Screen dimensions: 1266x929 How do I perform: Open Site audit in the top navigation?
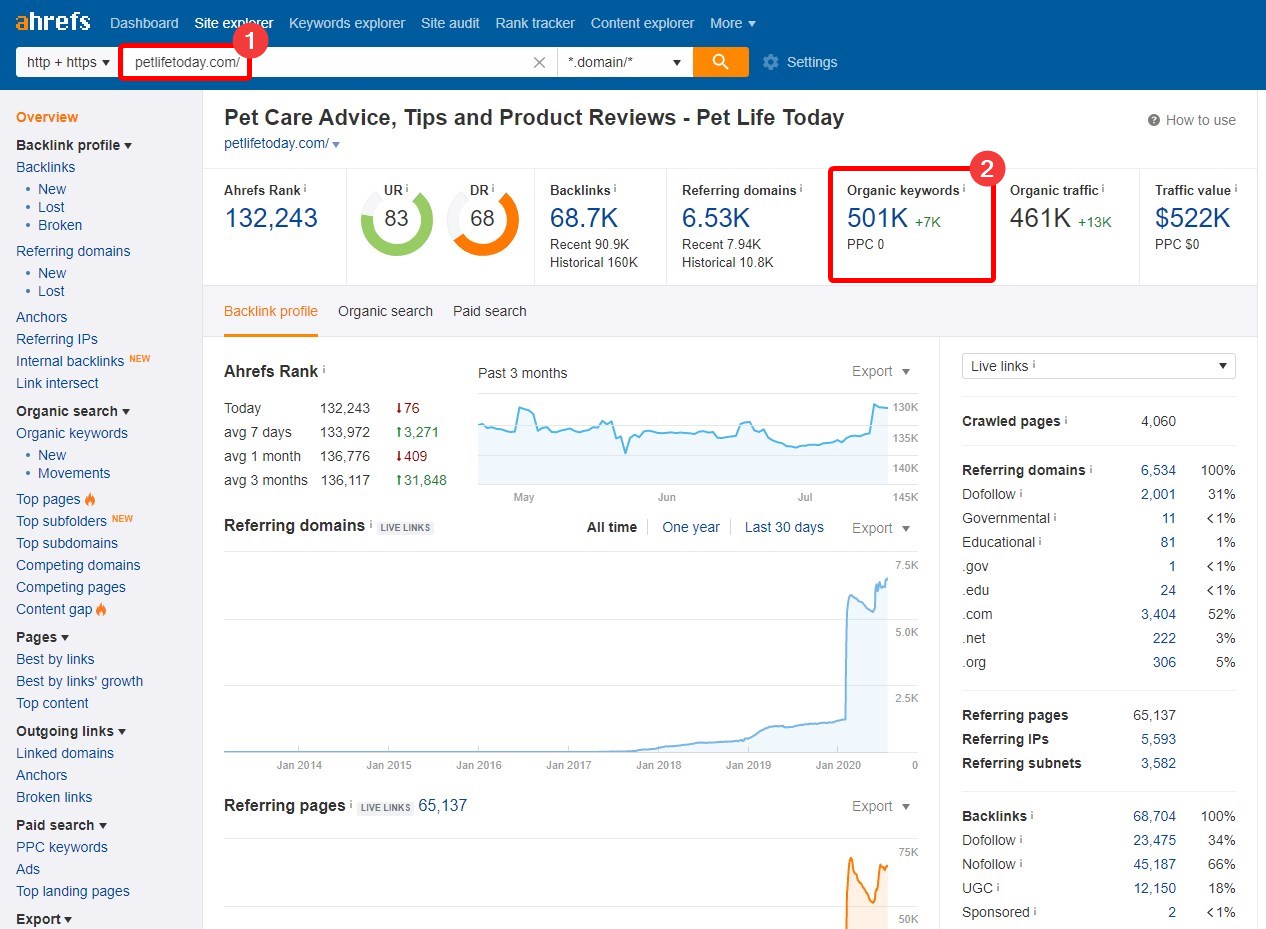[x=450, y=23]
